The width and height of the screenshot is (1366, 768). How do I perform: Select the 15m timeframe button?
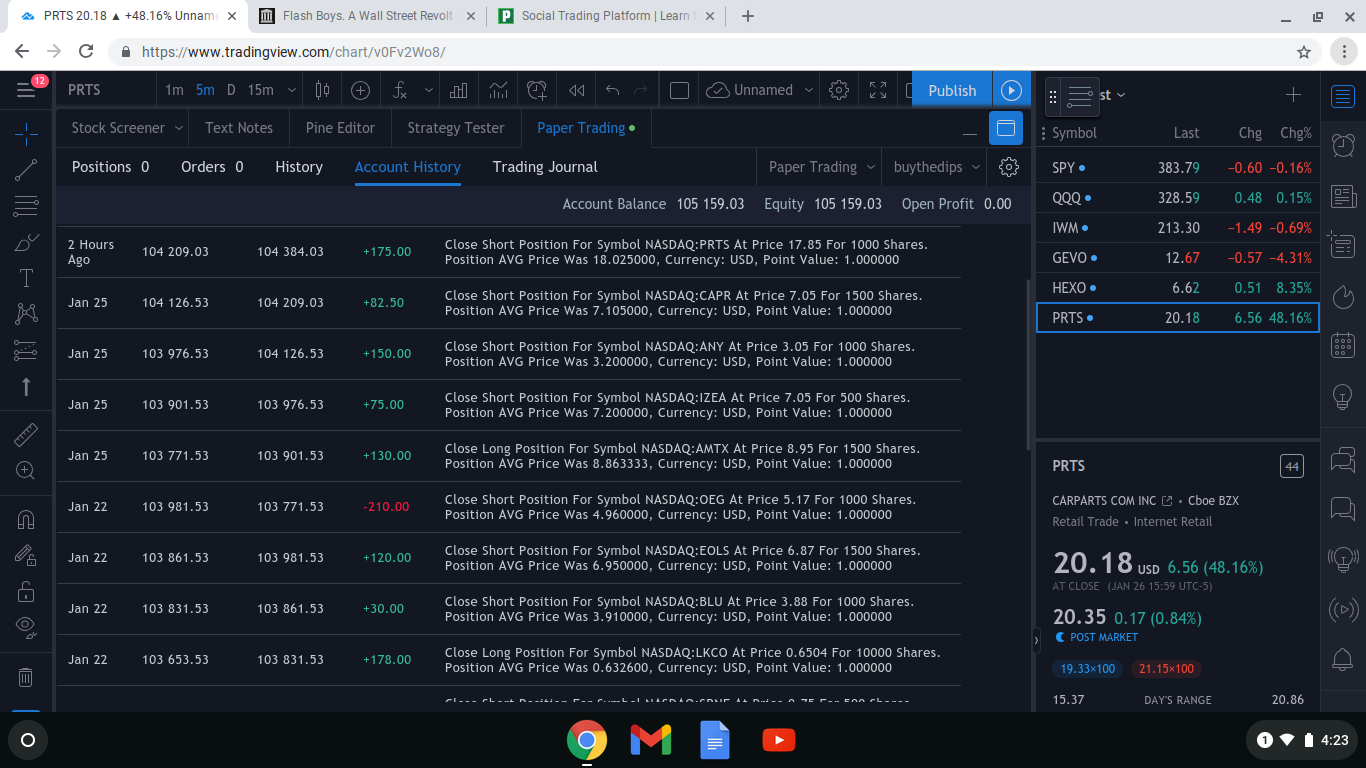260,90
